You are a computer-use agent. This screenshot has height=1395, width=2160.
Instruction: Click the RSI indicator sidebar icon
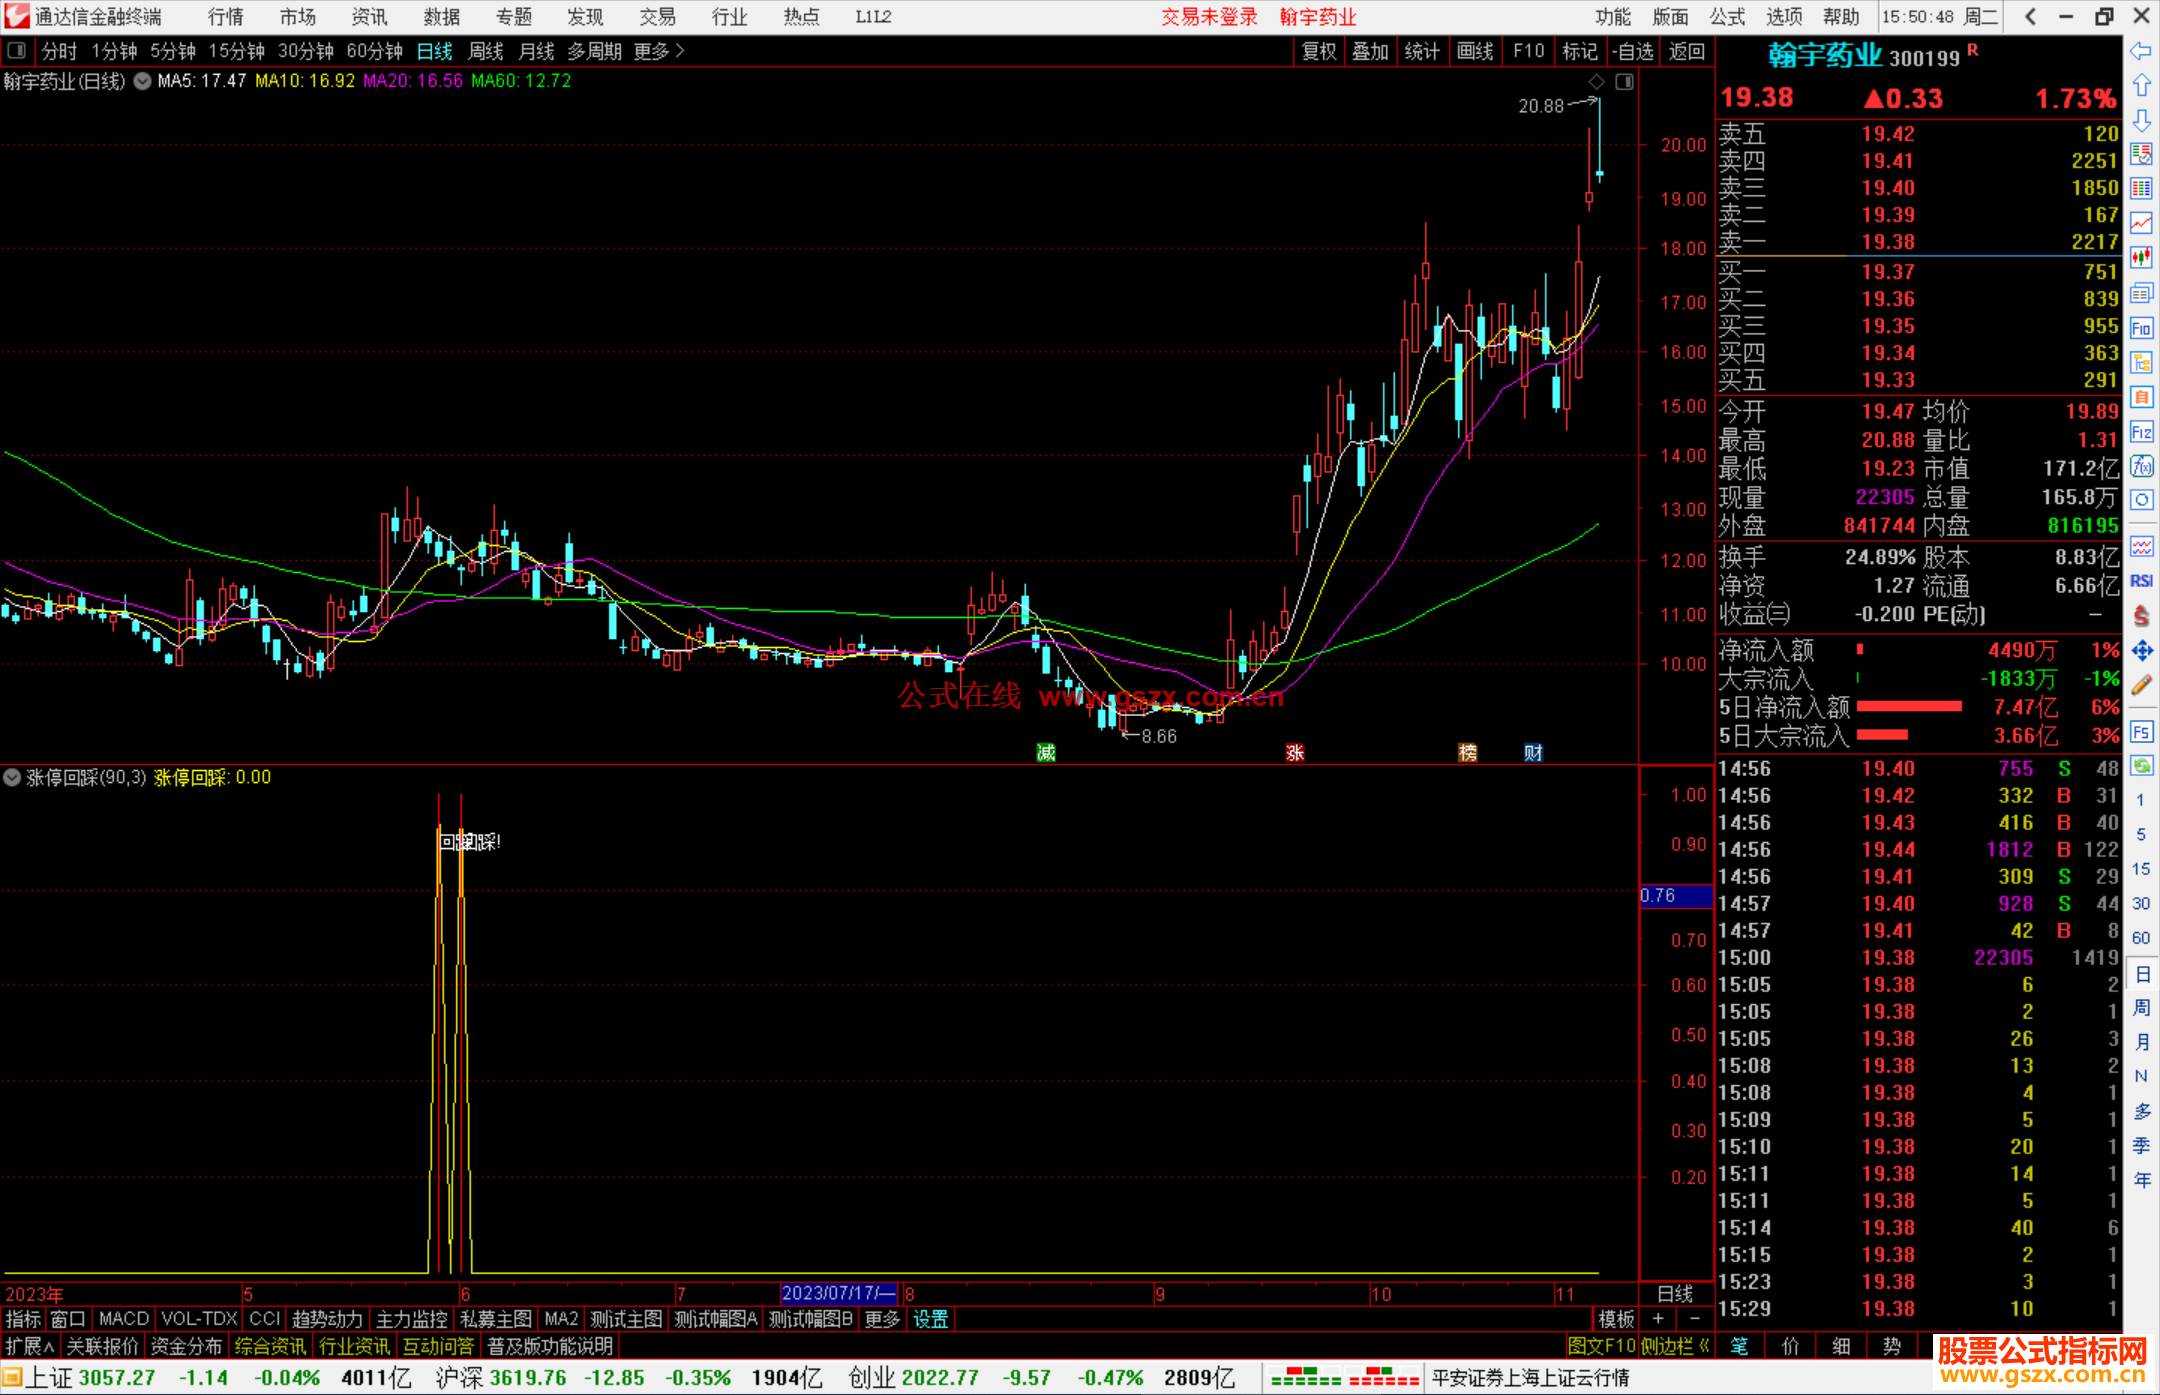pos(2141,581)
